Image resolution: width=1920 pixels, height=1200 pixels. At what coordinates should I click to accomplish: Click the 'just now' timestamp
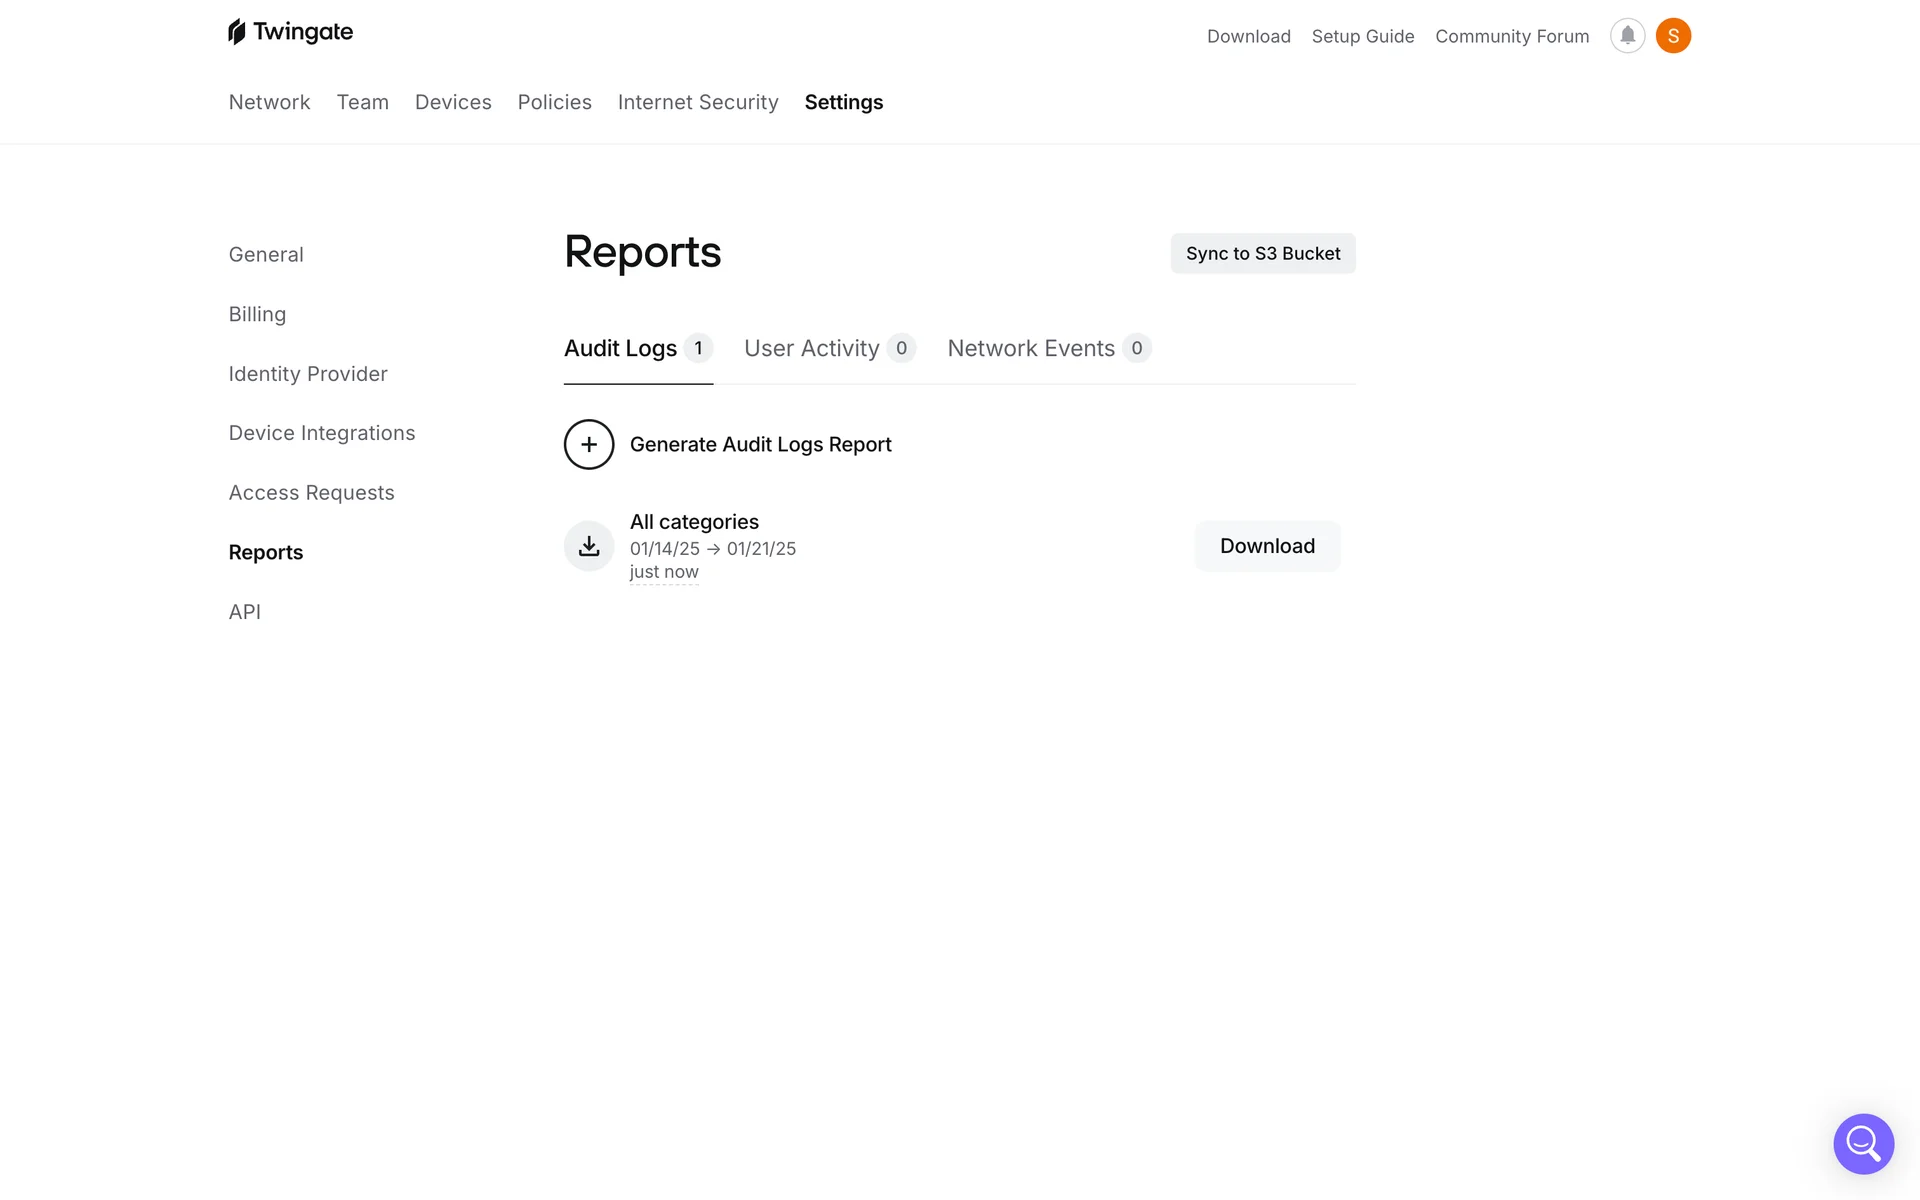coord(664,572)
